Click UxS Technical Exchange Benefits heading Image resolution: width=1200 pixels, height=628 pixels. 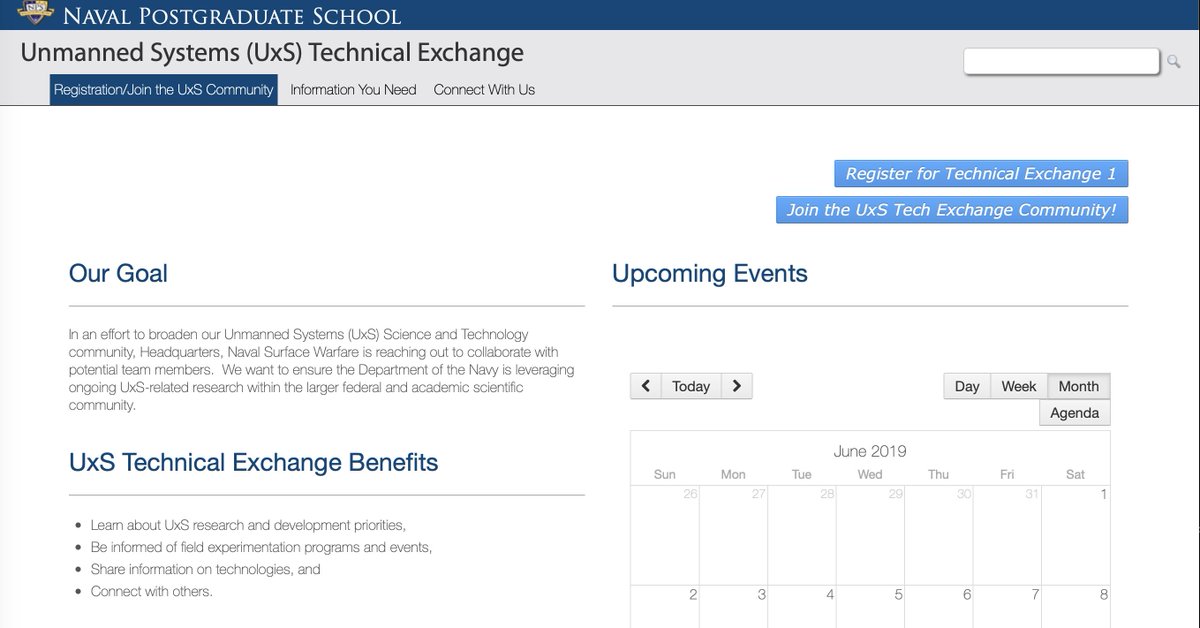253,462
